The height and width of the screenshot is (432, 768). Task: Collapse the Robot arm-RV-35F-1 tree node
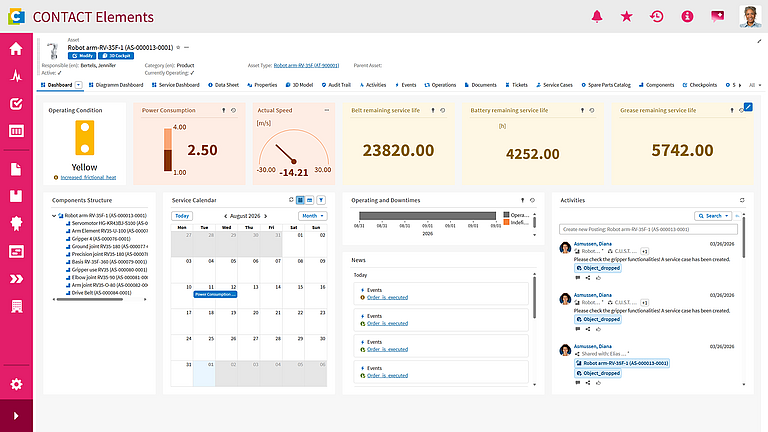pyautogui.click(x=54, y=216)
